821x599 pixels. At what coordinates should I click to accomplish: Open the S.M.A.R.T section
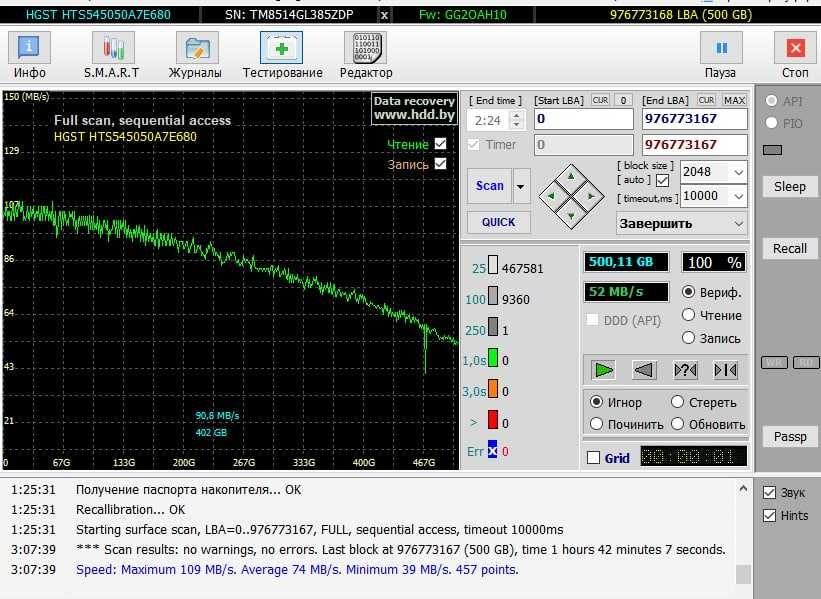point(112,54)
